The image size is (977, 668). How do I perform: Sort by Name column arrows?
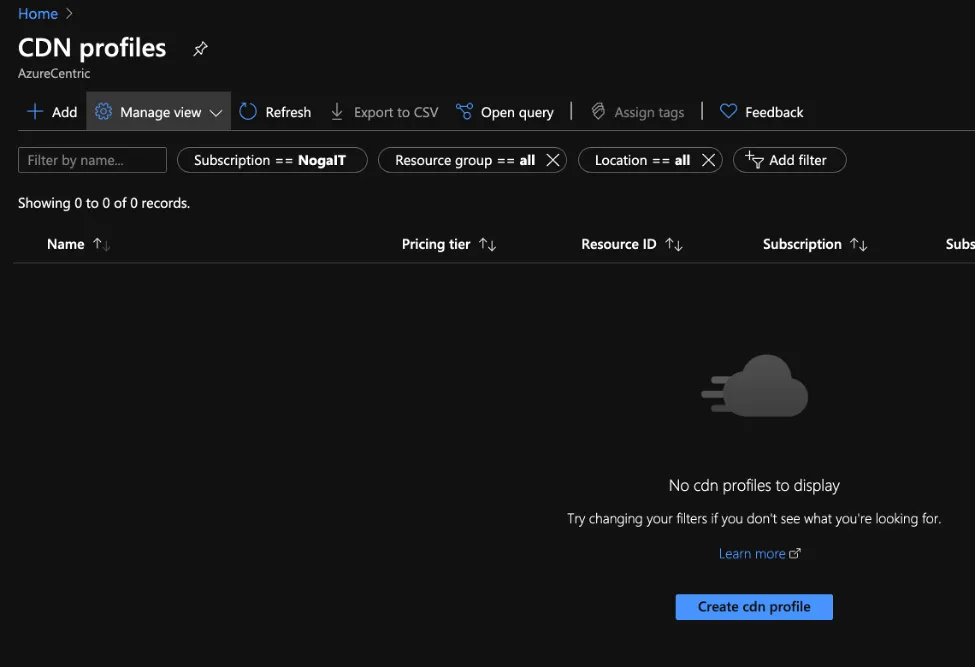[102, 244]
